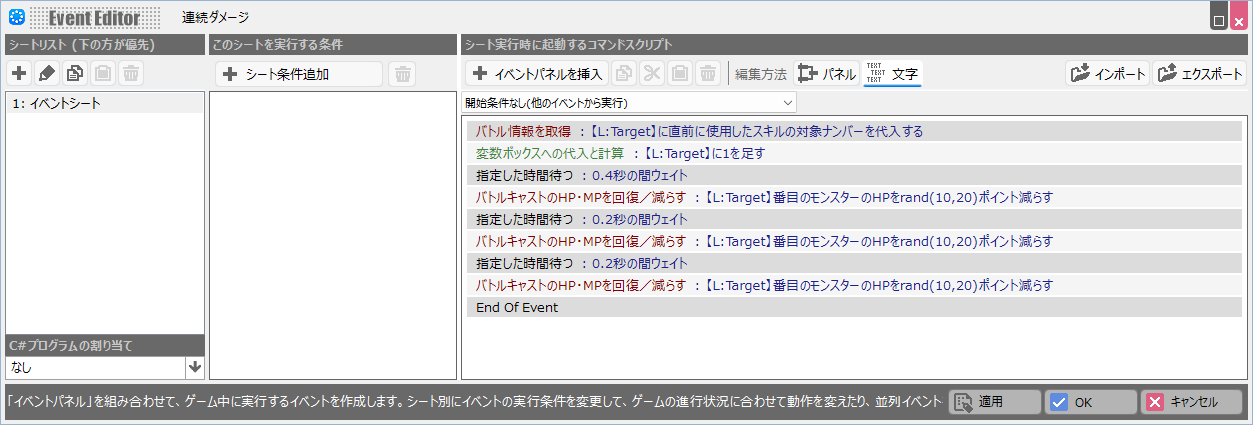Switch editing mode to 文字
Viewport: 1253px width, 425px height.
click(x=892, y=74)
